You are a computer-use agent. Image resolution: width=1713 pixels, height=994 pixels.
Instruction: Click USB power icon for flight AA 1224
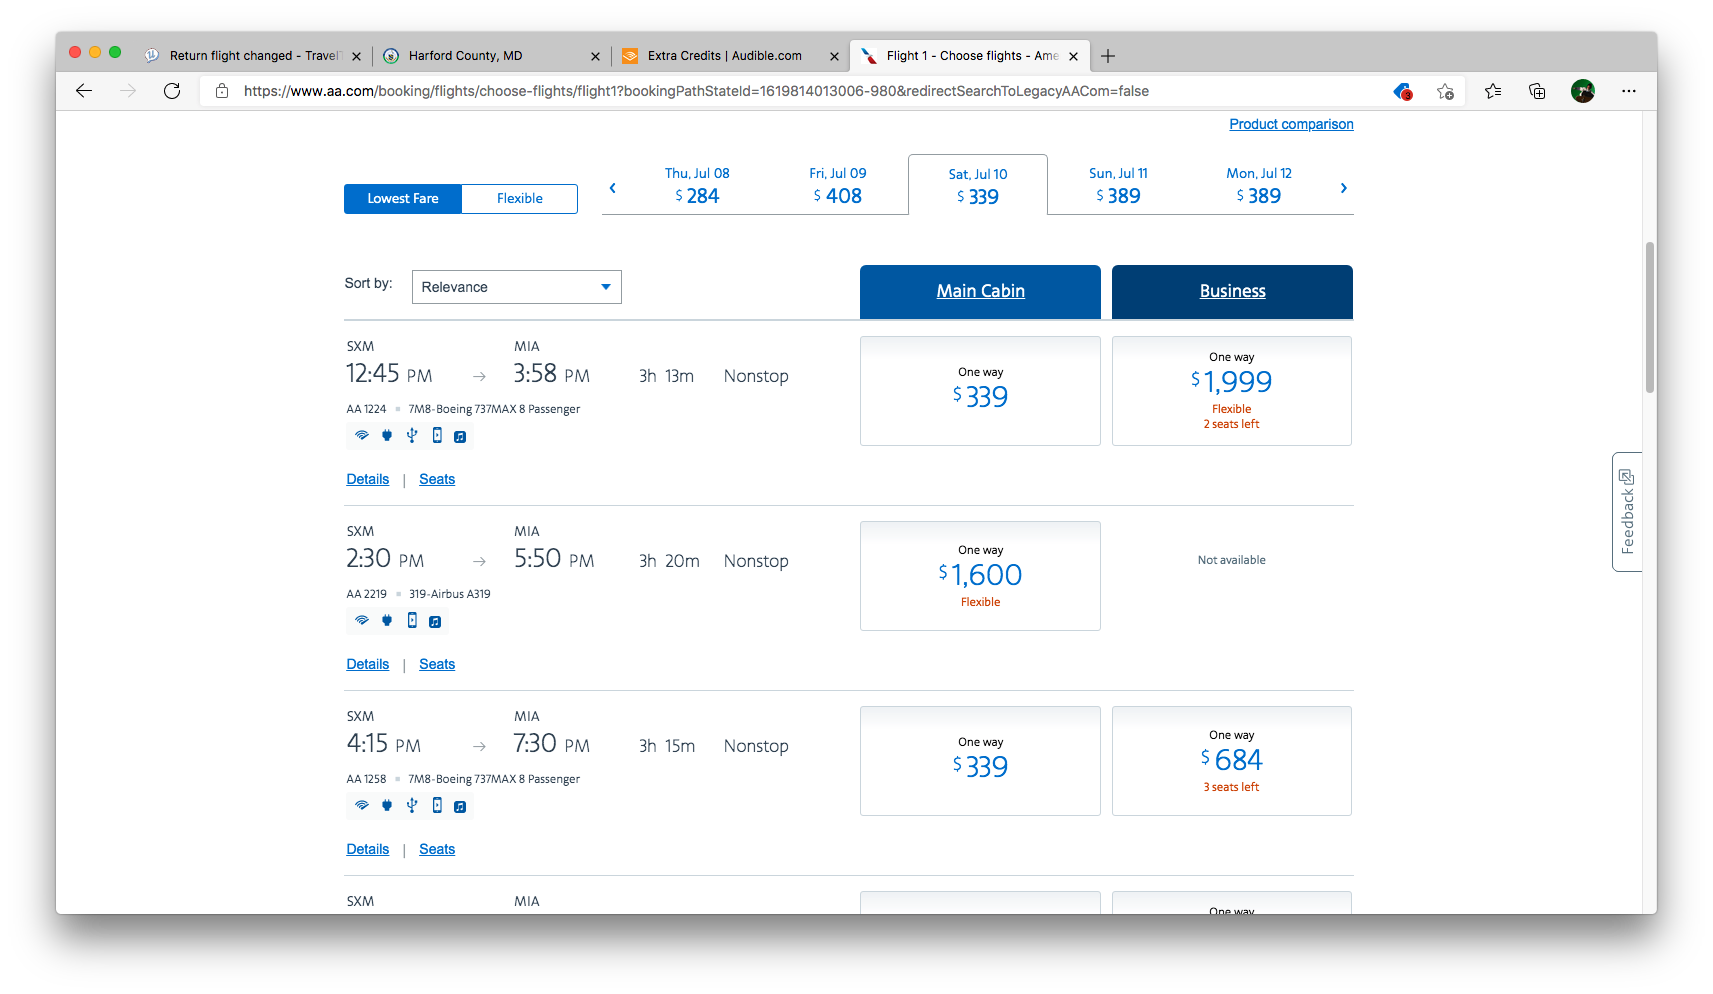412,435
